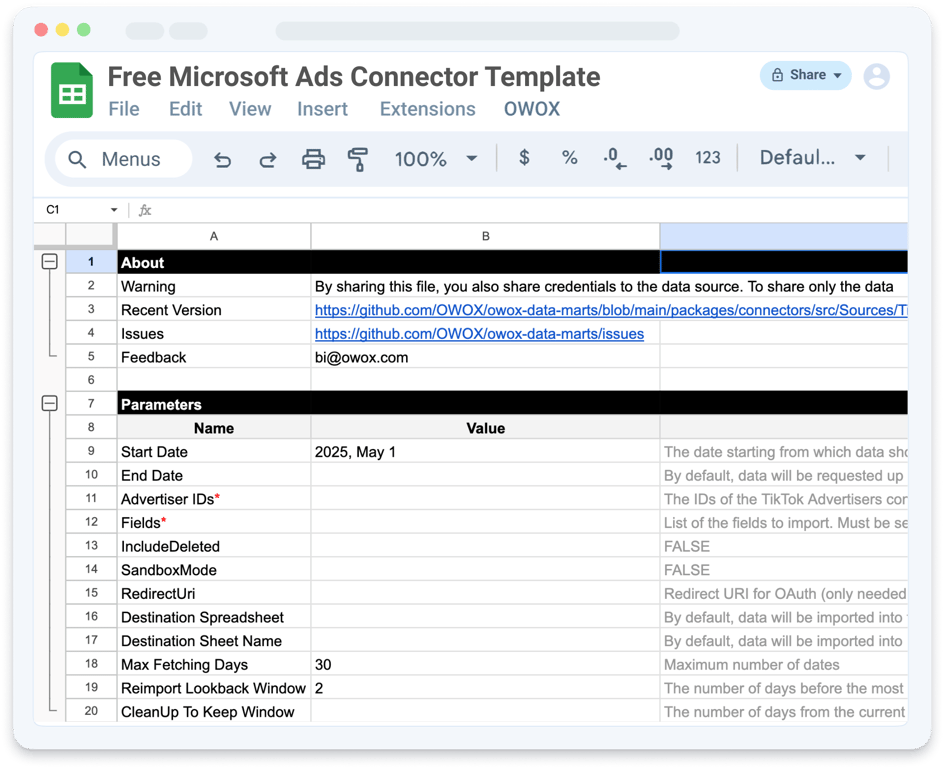Select the Max Fetching Days value 30
This screenshot has height=768, width=944.
(x=485, y=664)
